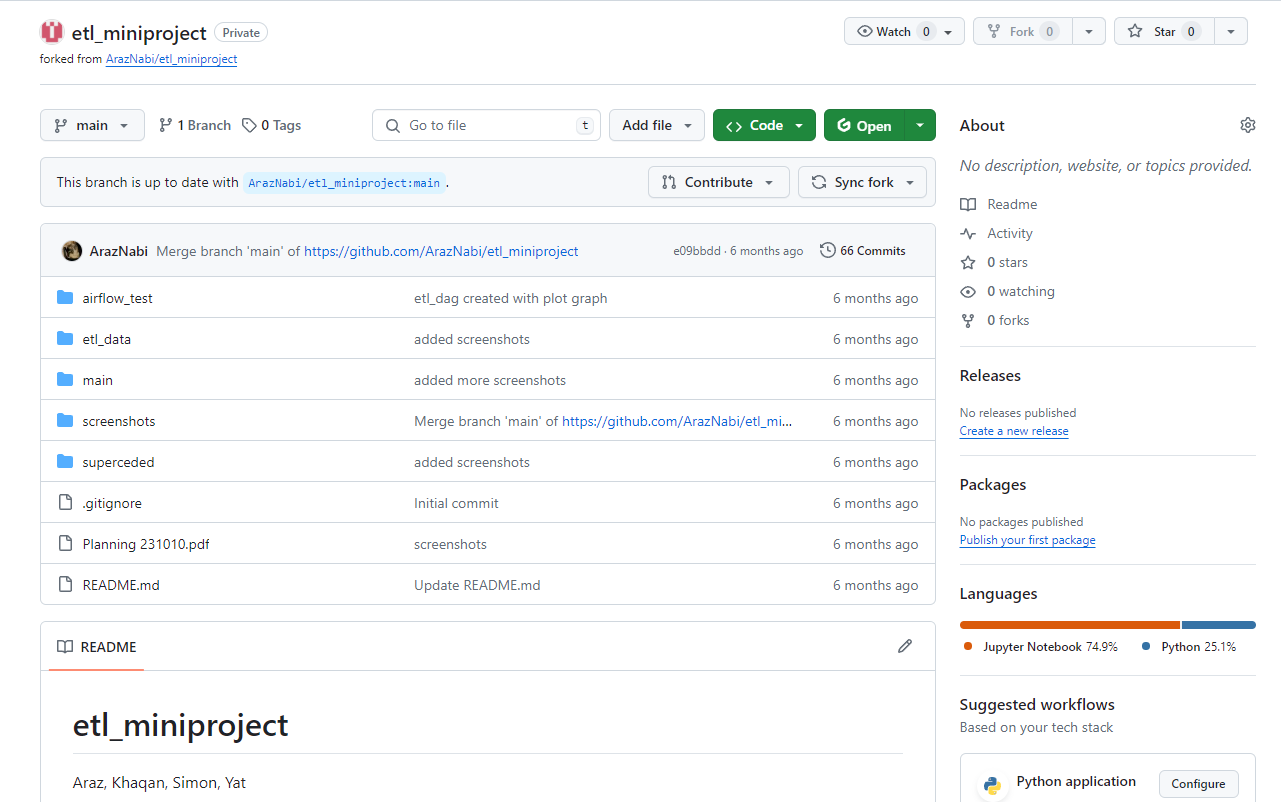Open the Sync fork dropdown

[x=862, y=182]
